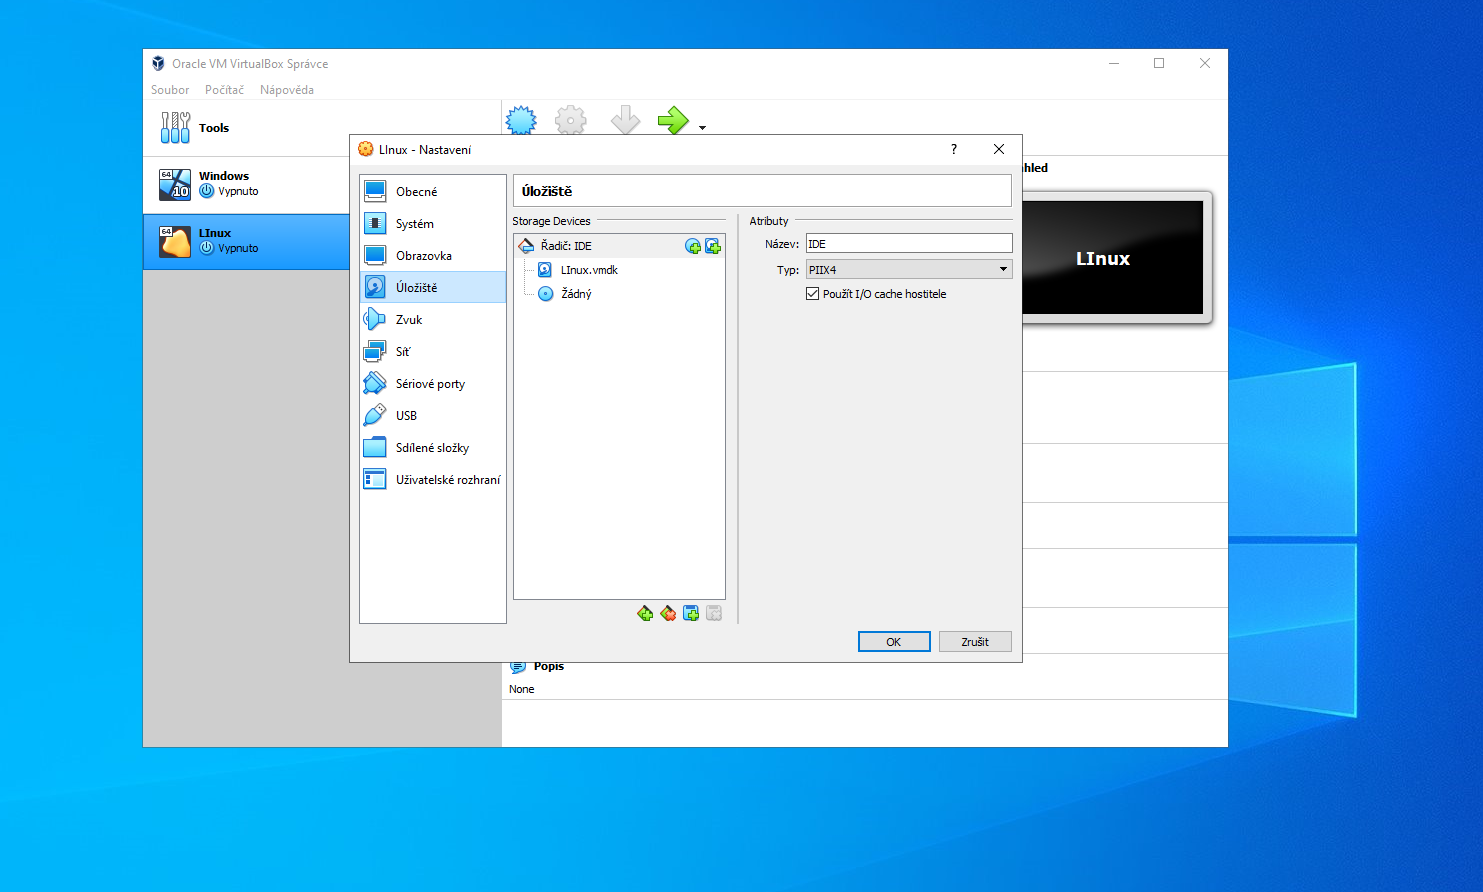Click the green arrow Start toolbar icon

674,120
